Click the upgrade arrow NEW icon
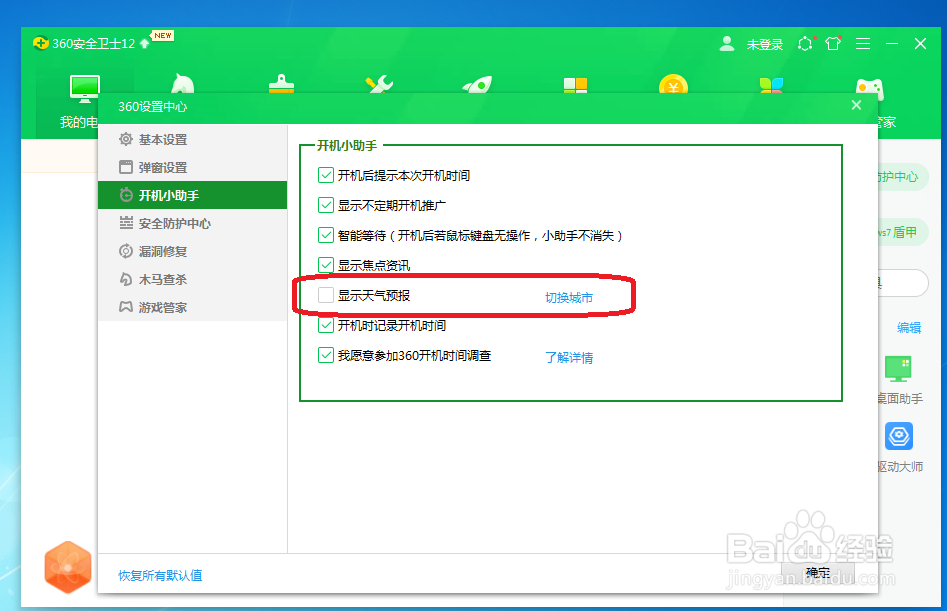Image resolution: width=947 pixels, height=611 pixels. click(x=144, y=43)
